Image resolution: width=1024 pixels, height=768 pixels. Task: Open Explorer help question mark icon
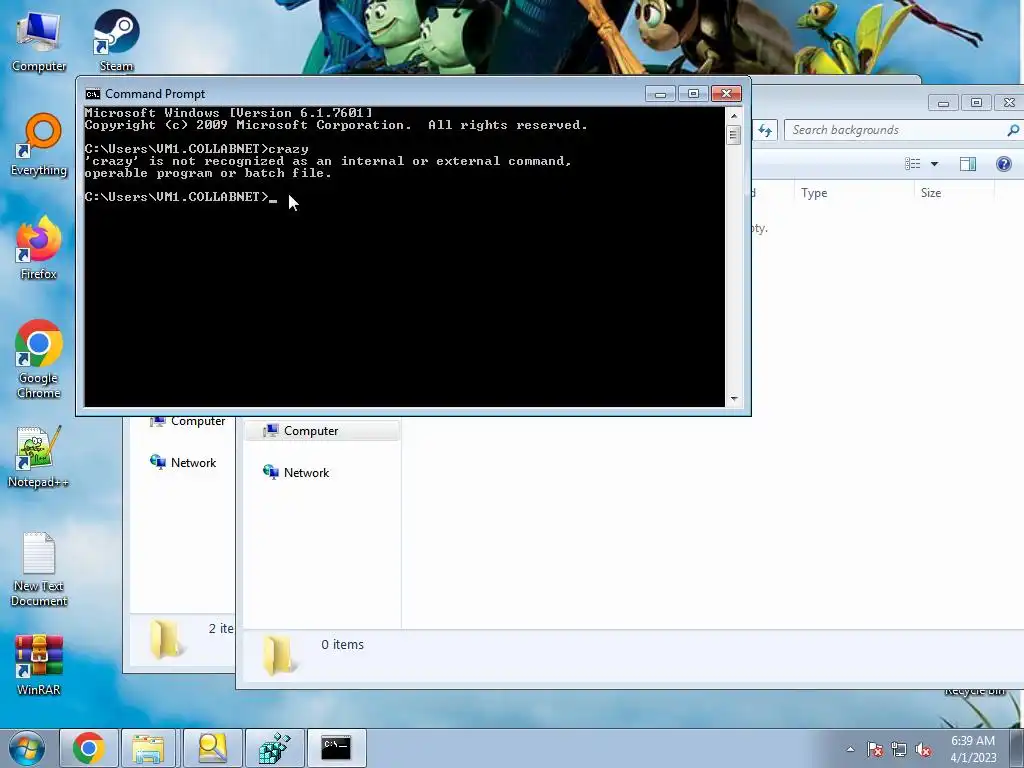[x=1004, y=164]
